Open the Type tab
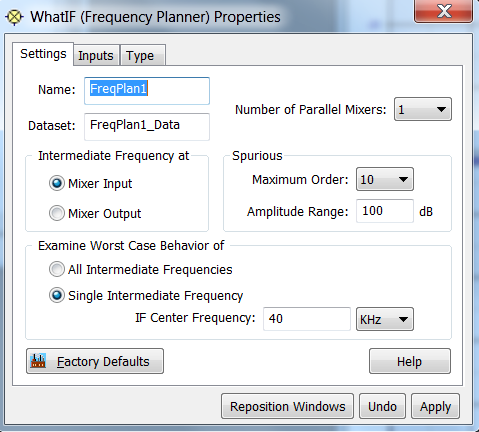Image resolution: width=479 pixels, height=432 pixels. [x=142, y=55]
